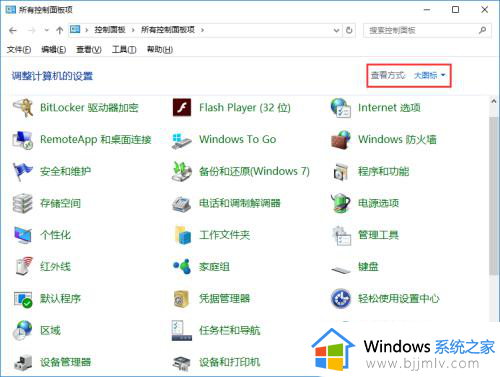Screen dimensions: 500x377
Task: Click the Windows To Go link text
Action: coord(238,139)
